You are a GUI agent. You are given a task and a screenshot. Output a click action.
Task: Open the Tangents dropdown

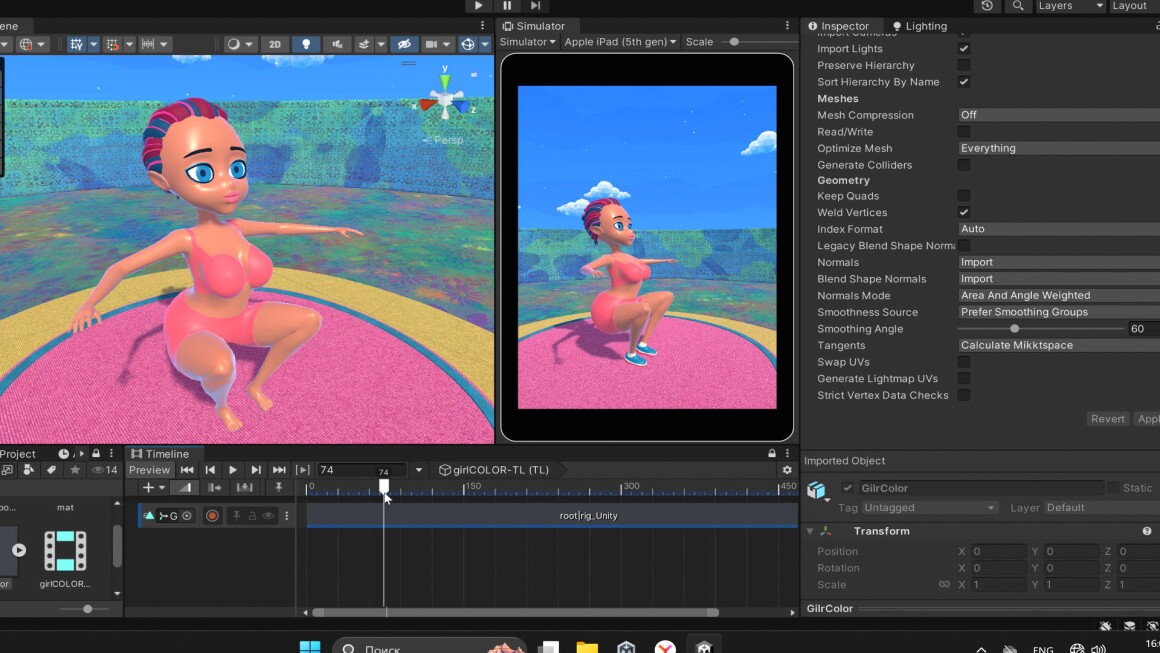(1059, 345)
